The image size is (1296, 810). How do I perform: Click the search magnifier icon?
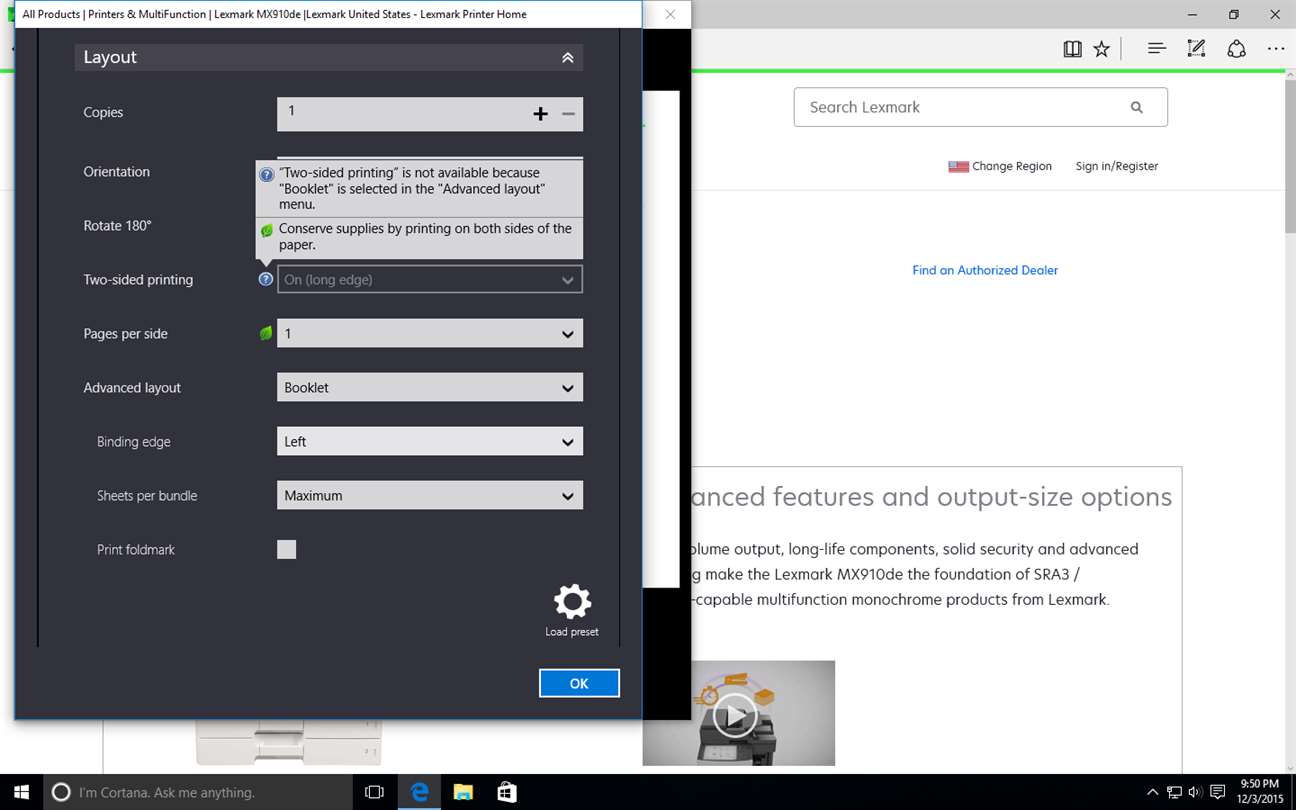click(x=1136, y=107)
